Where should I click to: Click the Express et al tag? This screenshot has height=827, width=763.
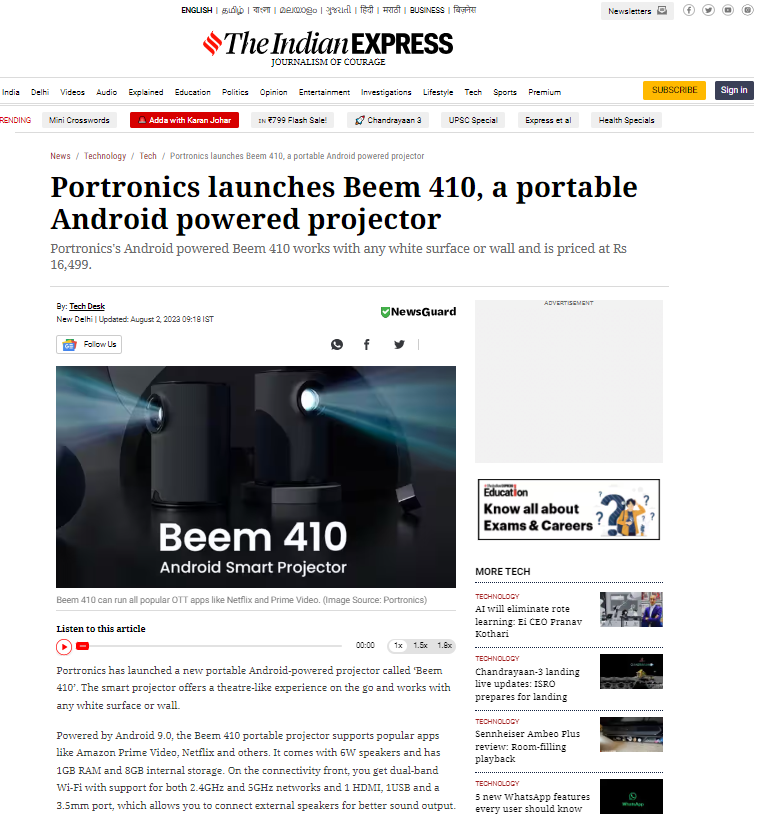coord(548,120)
